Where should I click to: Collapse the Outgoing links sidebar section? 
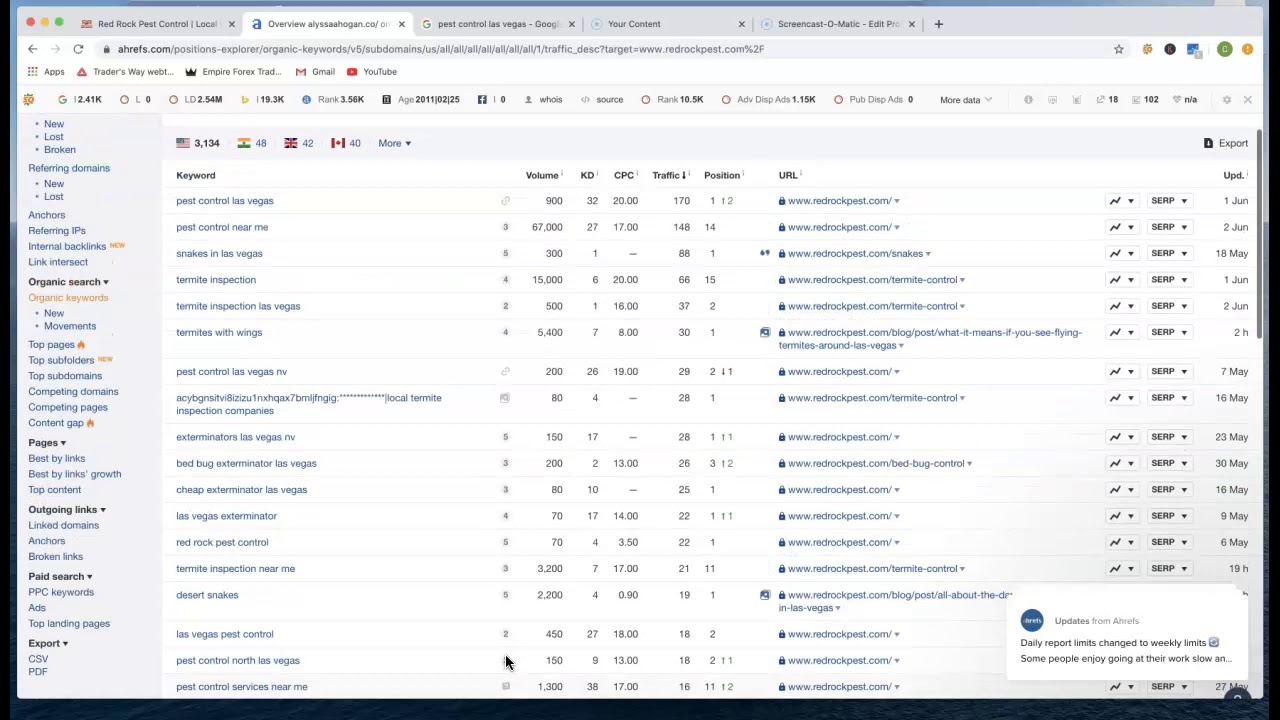(66, 510)
